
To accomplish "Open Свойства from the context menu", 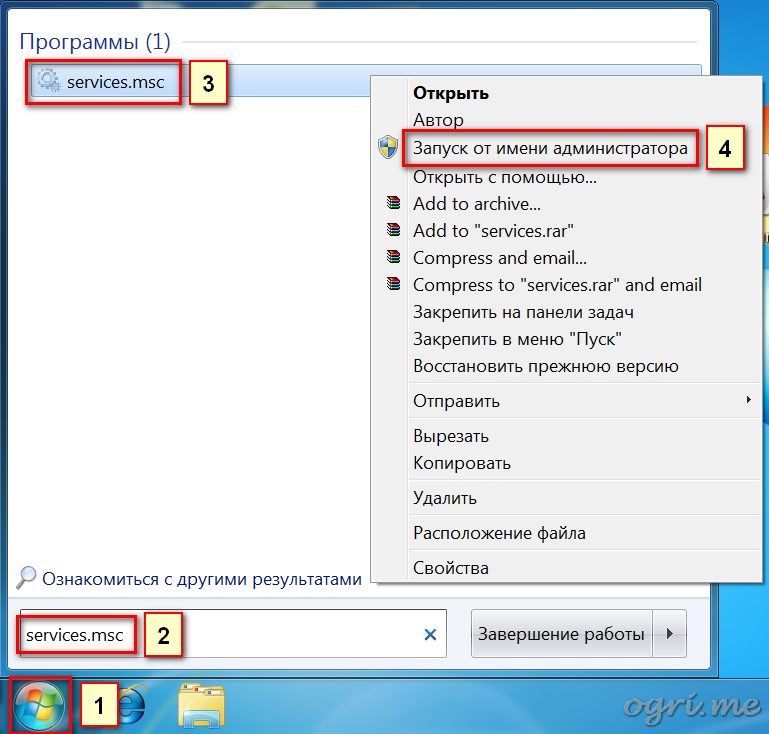I will (451, 568).
